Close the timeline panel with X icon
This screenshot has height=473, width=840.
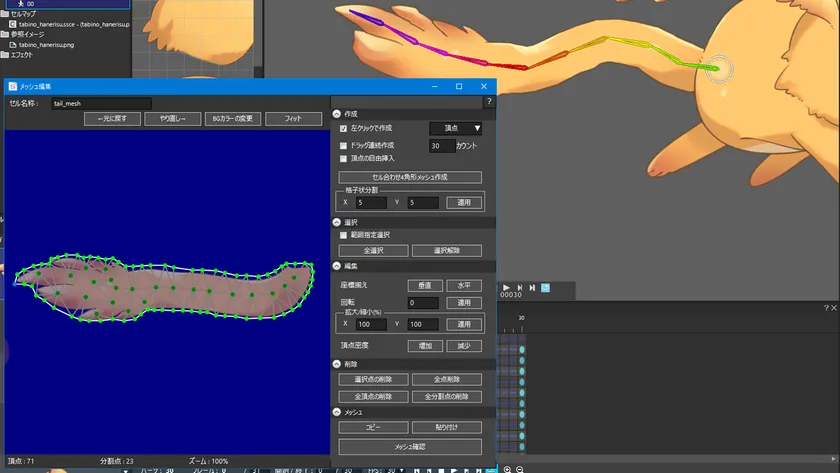point(834,308)
